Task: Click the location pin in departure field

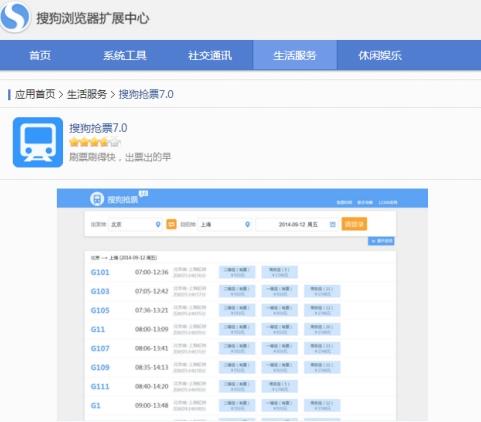Action: point(158,224)
